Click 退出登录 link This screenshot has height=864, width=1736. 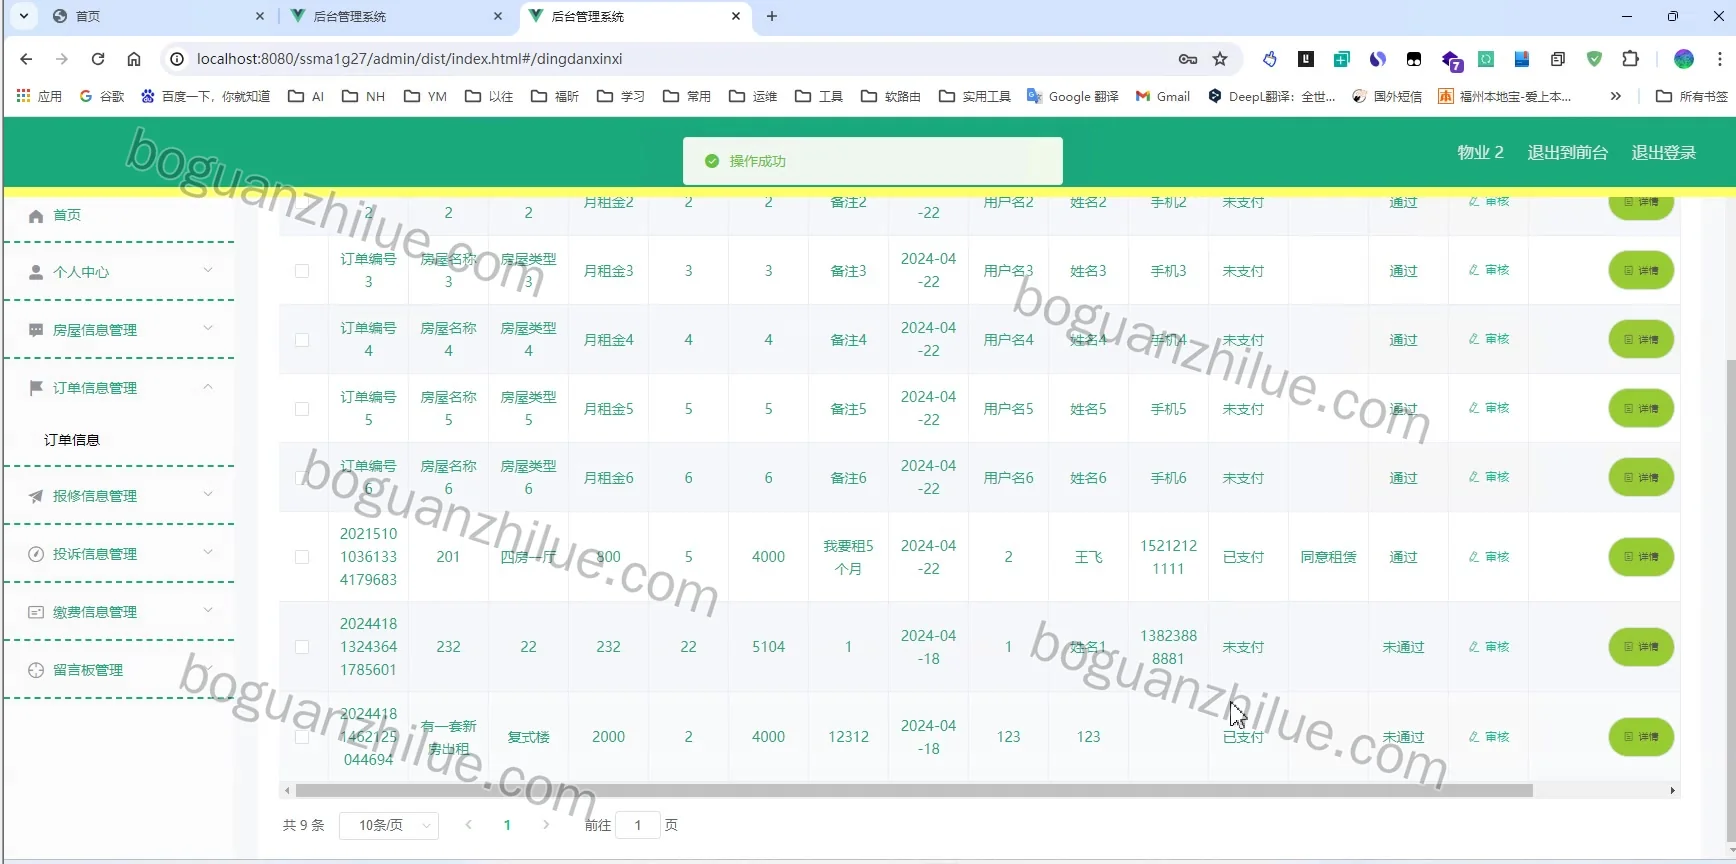[x=1664, y=152]
